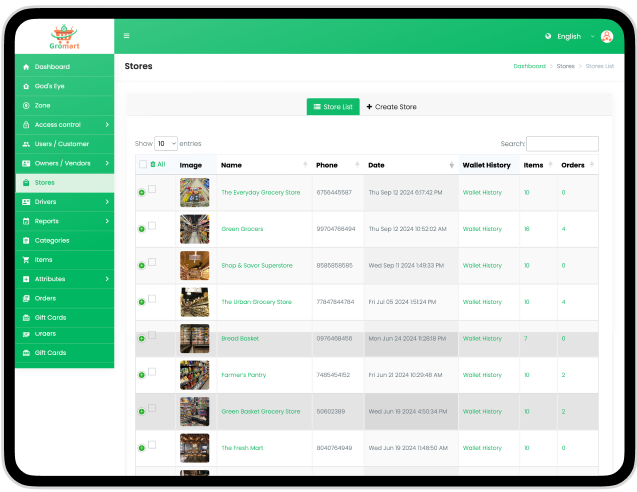Click the Farmer's Pantry store thumbnail image
637x492 pixels.
click(194, 375)
